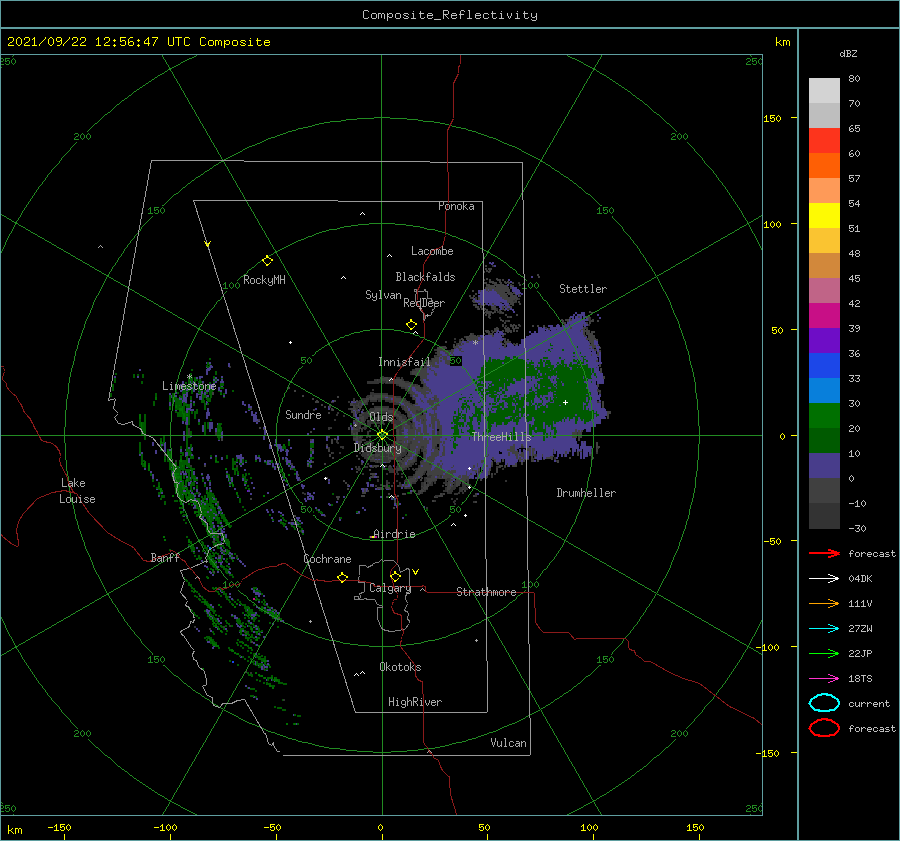Click the Drumheller town label
The height and width of the screenshot is (841, 900).
(586, 493)
